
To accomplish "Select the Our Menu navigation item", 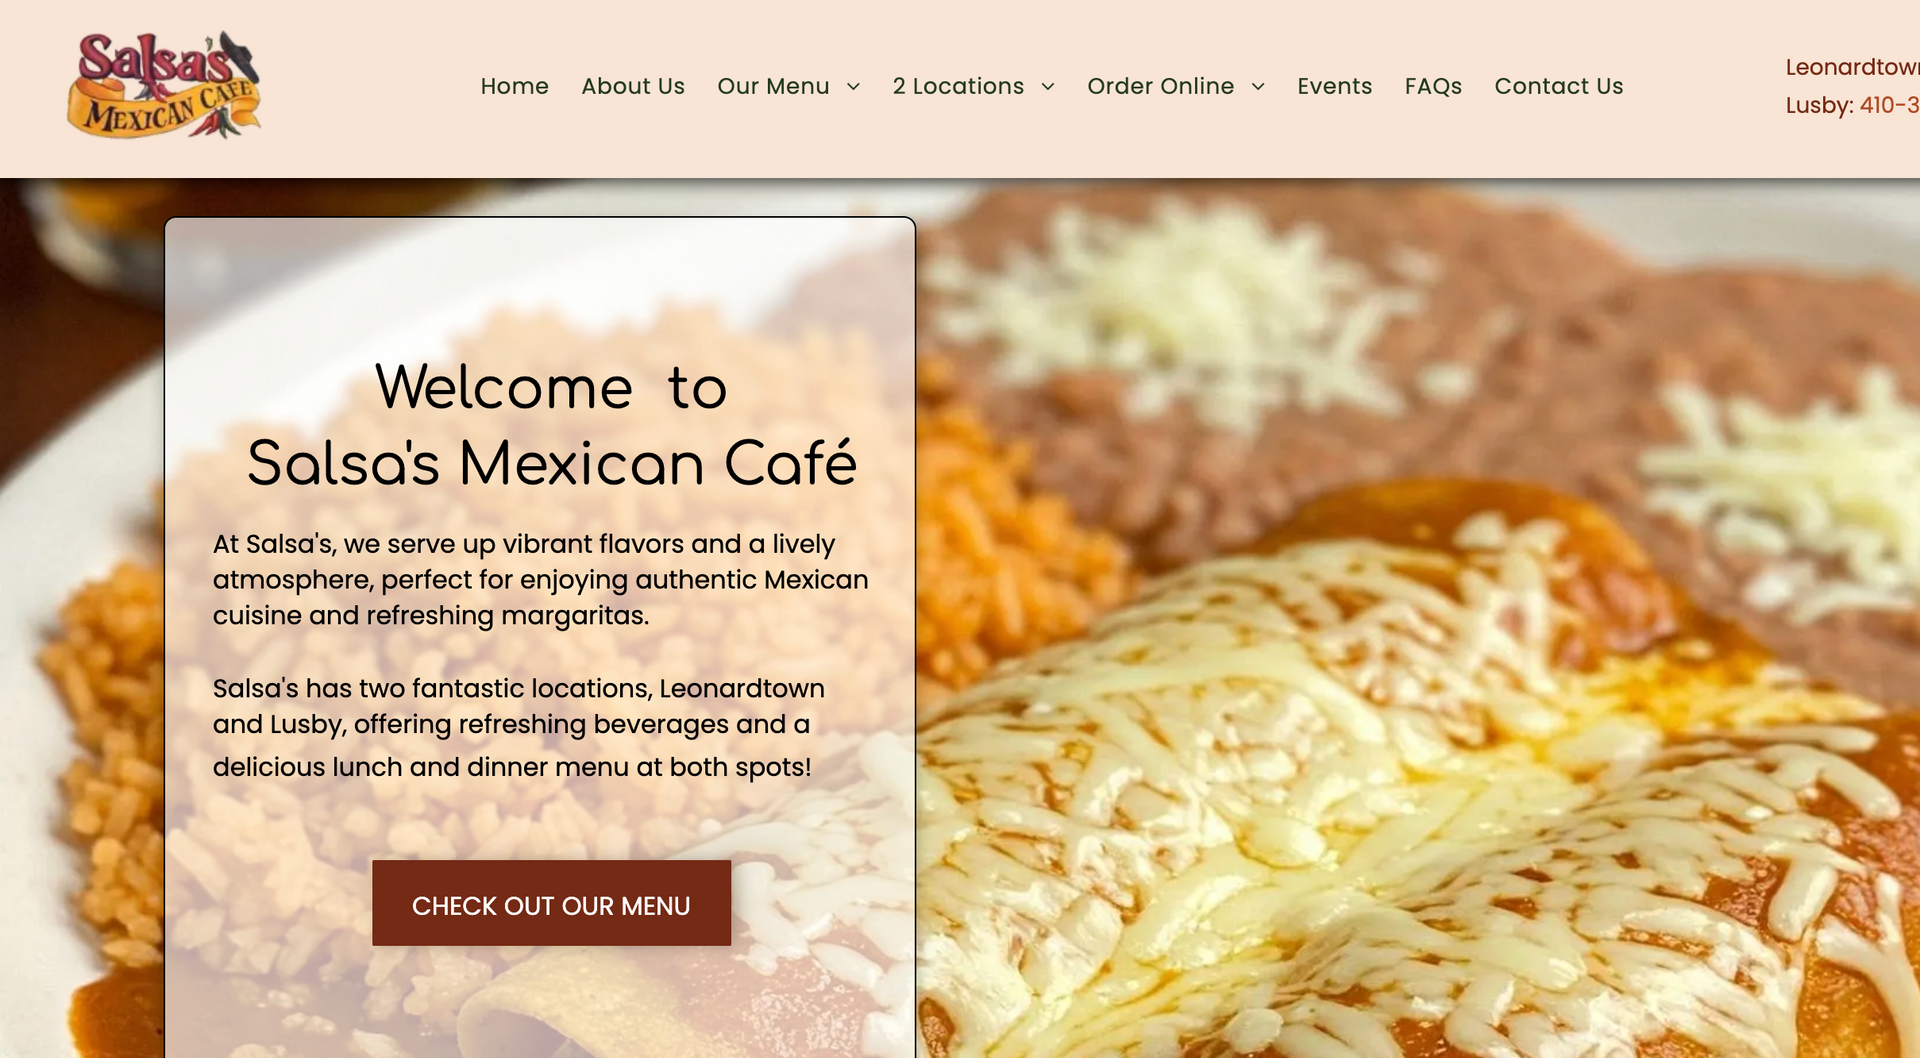I will pos(773,86).
